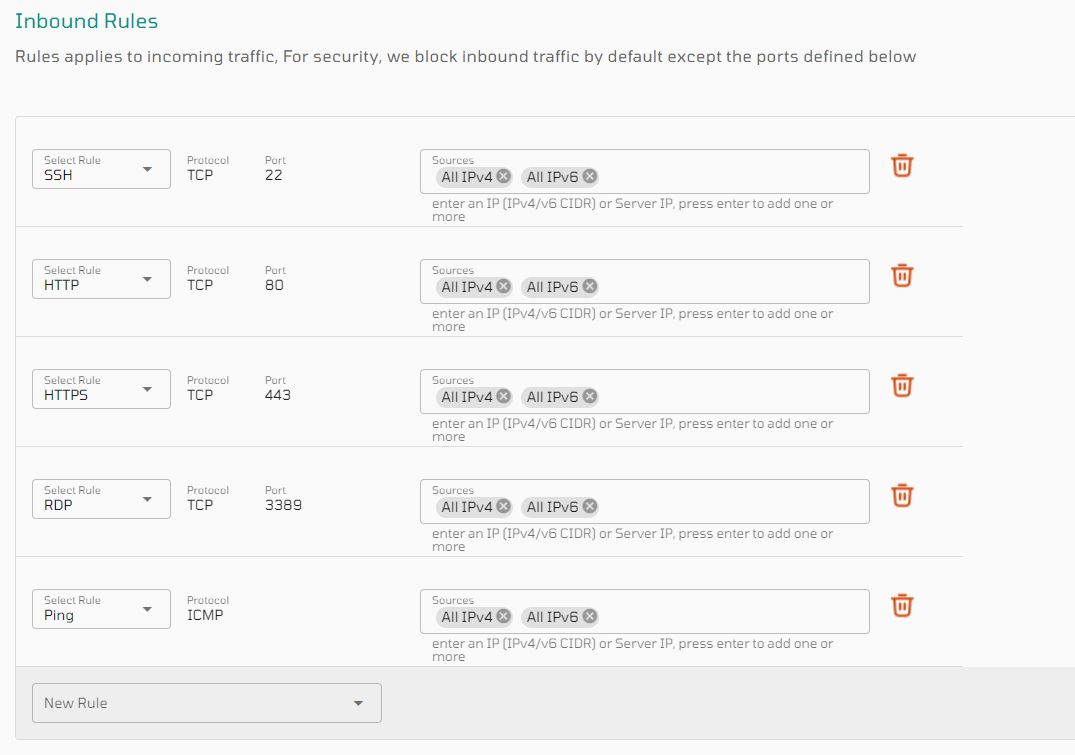Image resolution: width=1075 pixels, height=755 pixels.
Task: Delete the HTTP inbound rule
Action: (x=902, y=276)
